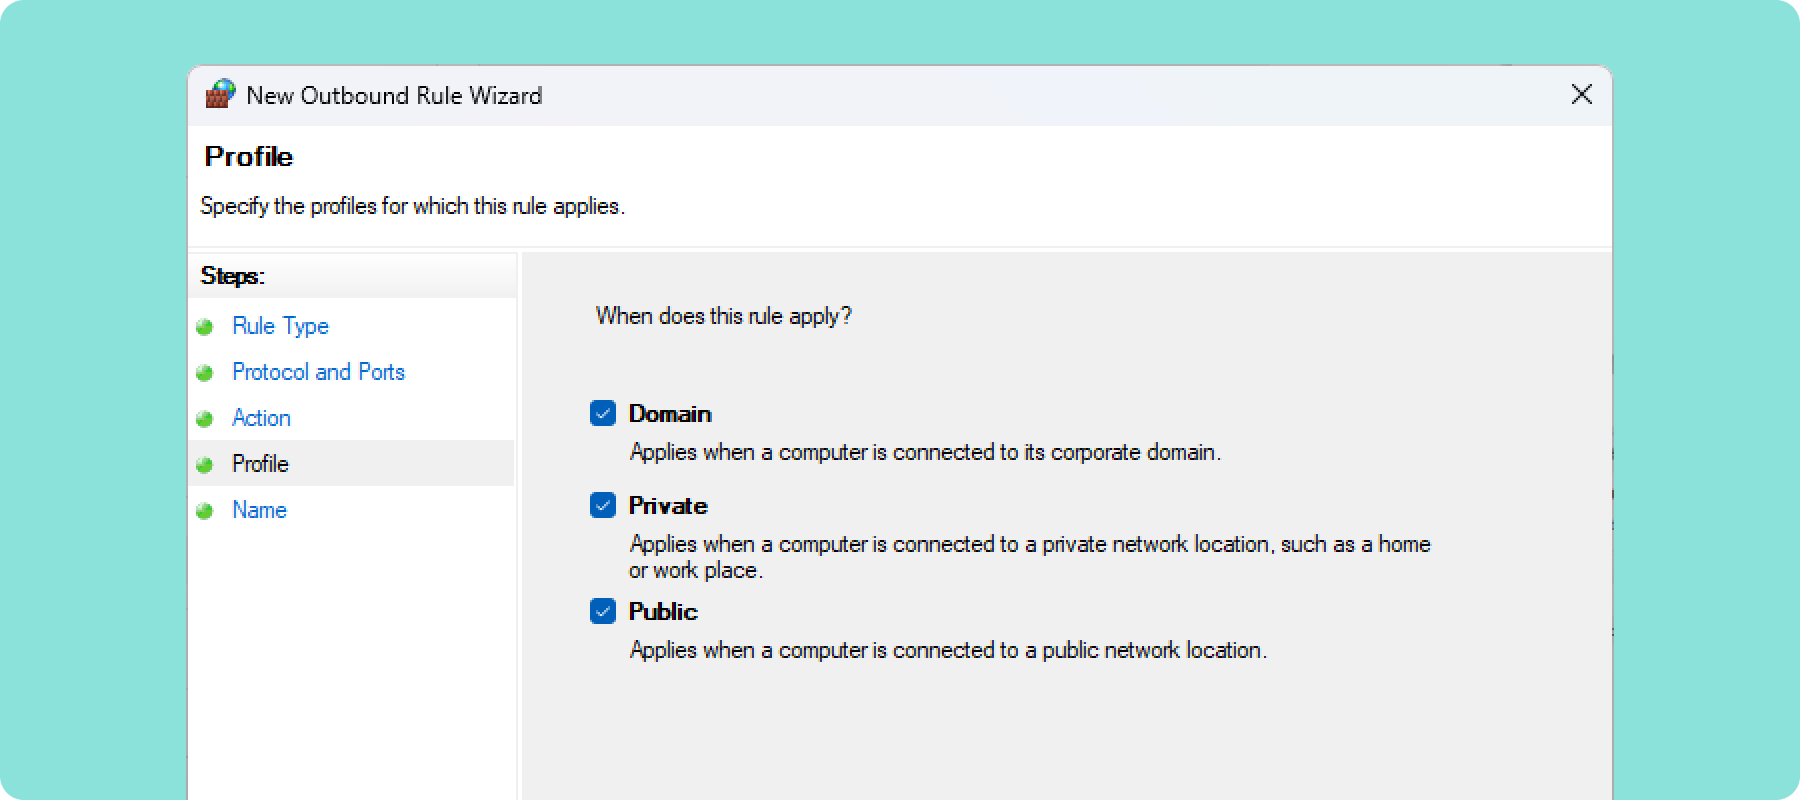The height and width of the screenshot is (800, 1800).
Task: Click the green bullet beside Rule Type
Action: (x=205, y=327)
